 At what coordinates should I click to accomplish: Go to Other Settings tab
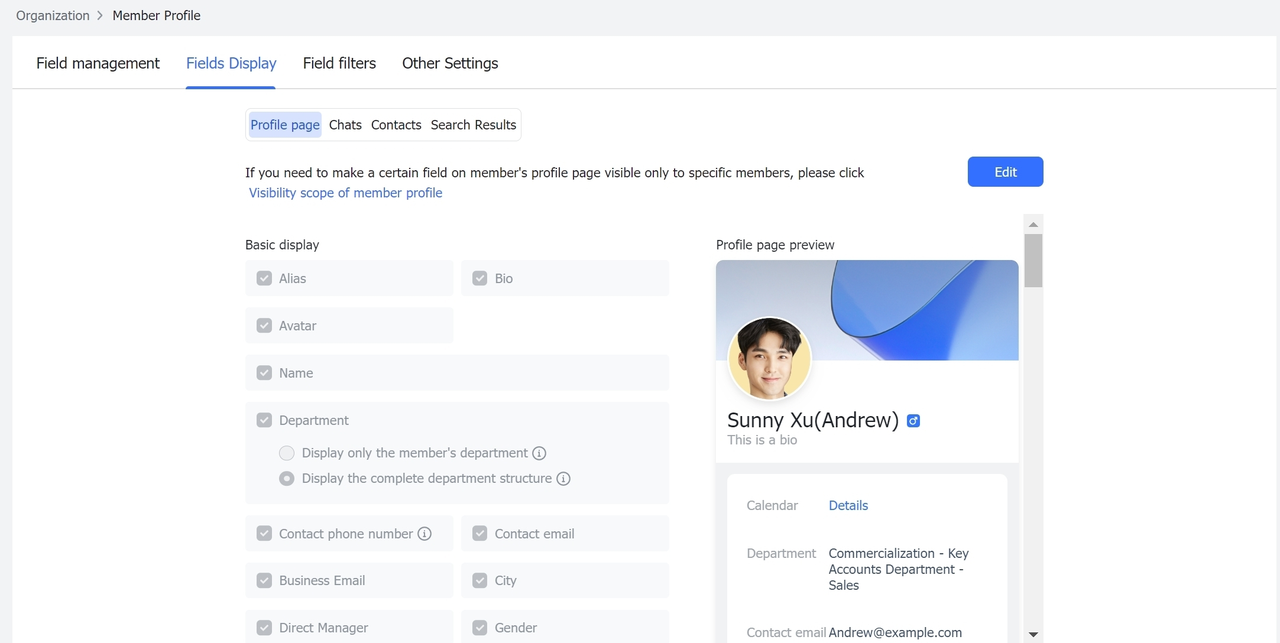pos(450,63)
